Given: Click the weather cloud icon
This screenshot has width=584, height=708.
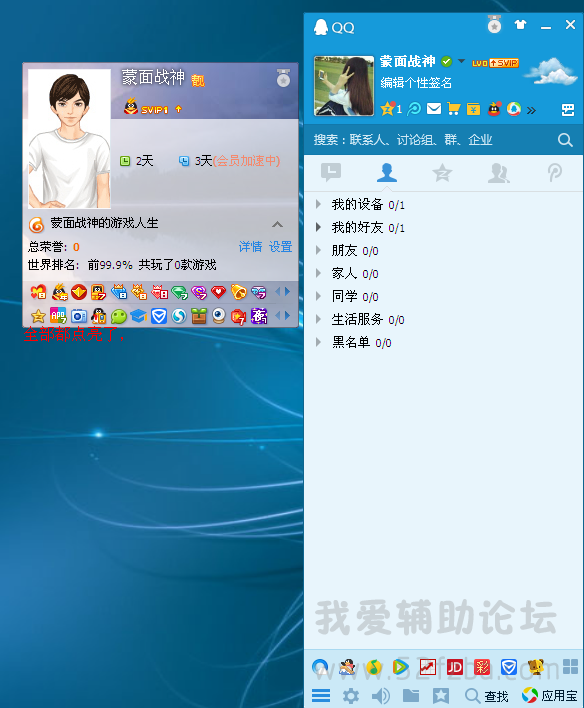Looking at the screenshot, I should [x=552, y=72].
